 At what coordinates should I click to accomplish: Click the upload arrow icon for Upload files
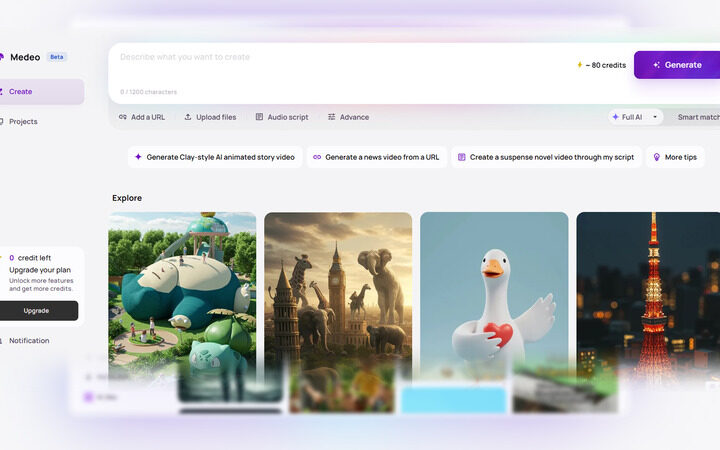(188, 117)
